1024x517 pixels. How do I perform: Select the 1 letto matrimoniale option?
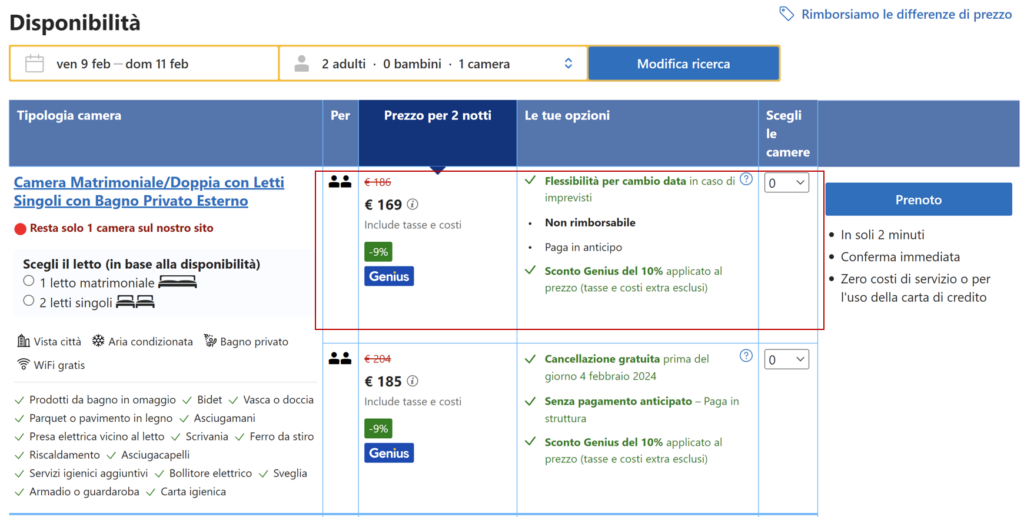coord(29,282)
